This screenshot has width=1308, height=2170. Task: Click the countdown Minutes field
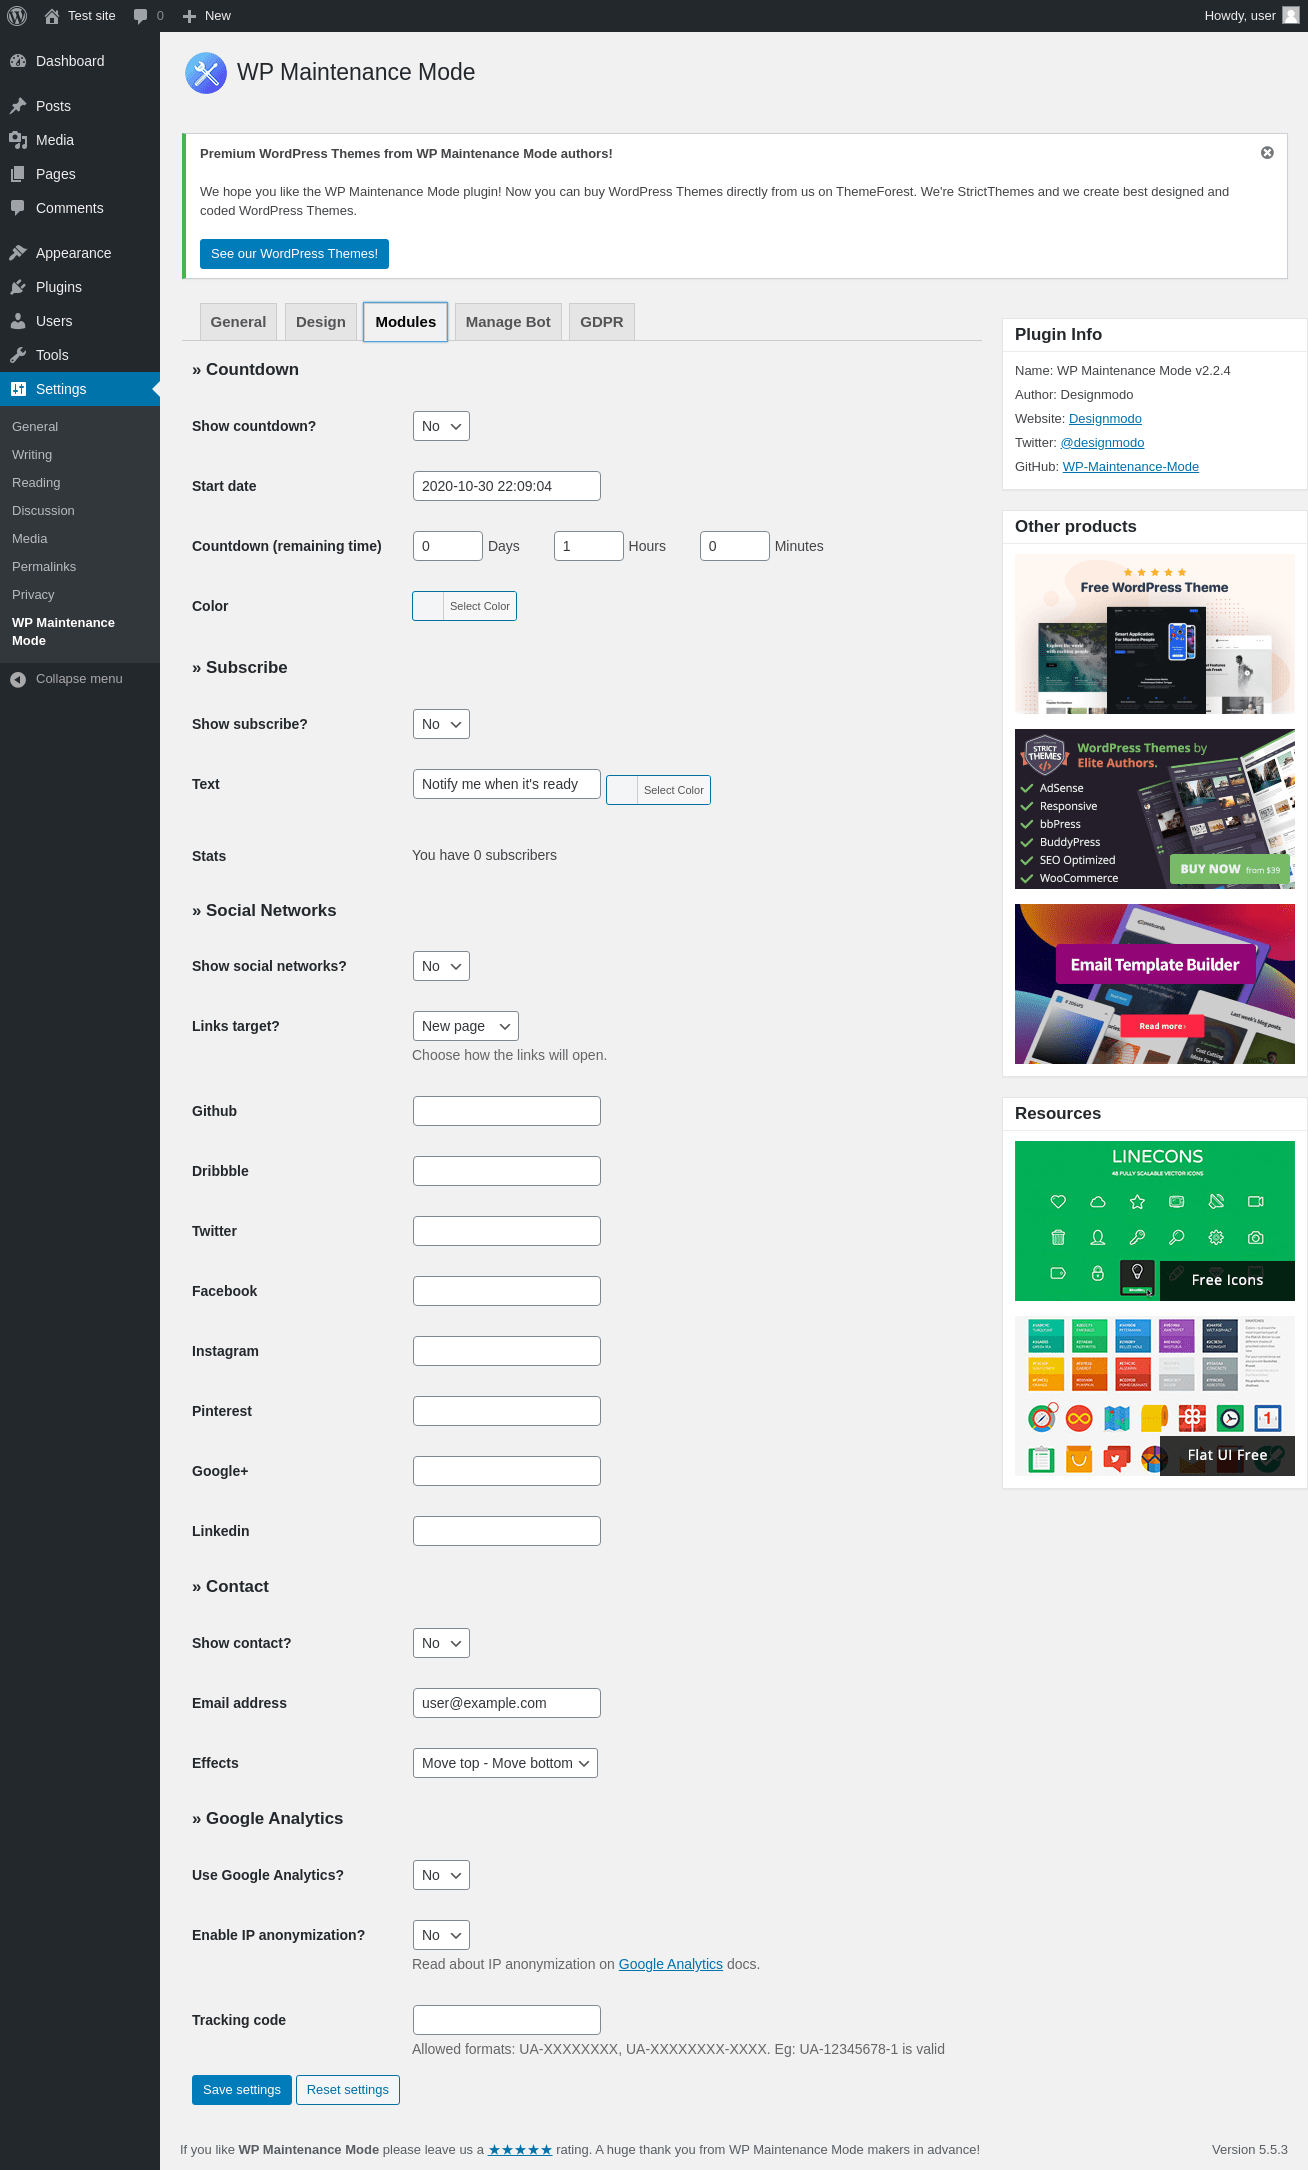pos(735,546)
